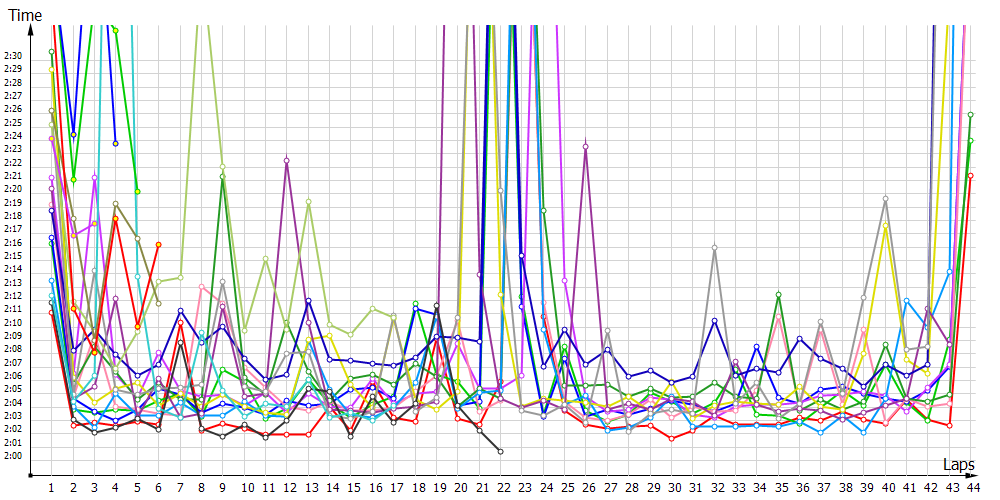This screenshot has width=1000, height=500.
Task: Click the black data point at lap 22
Action: [500, 452]
